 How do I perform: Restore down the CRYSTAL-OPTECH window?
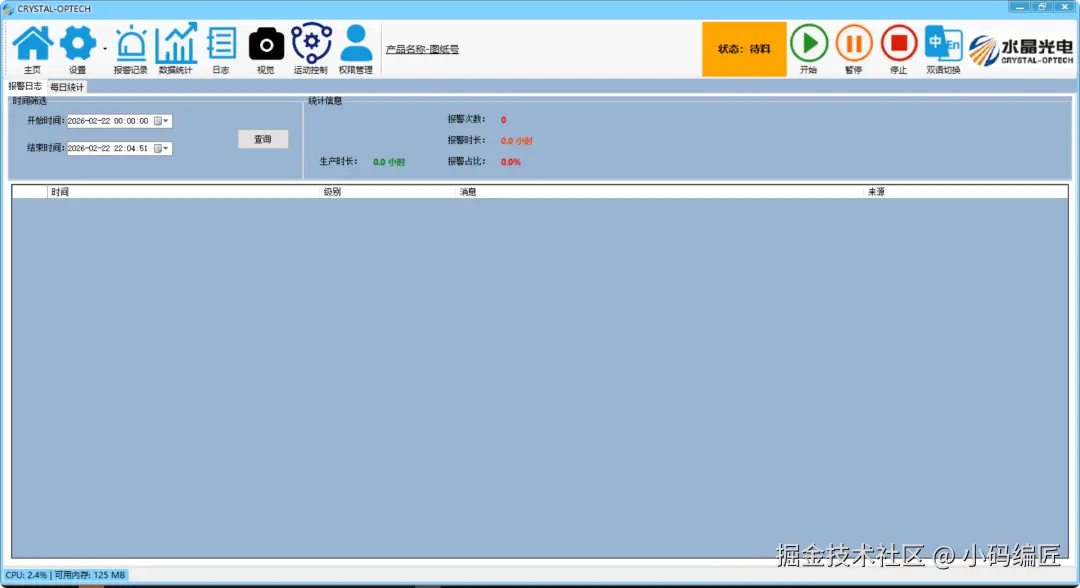point(1042,7)
